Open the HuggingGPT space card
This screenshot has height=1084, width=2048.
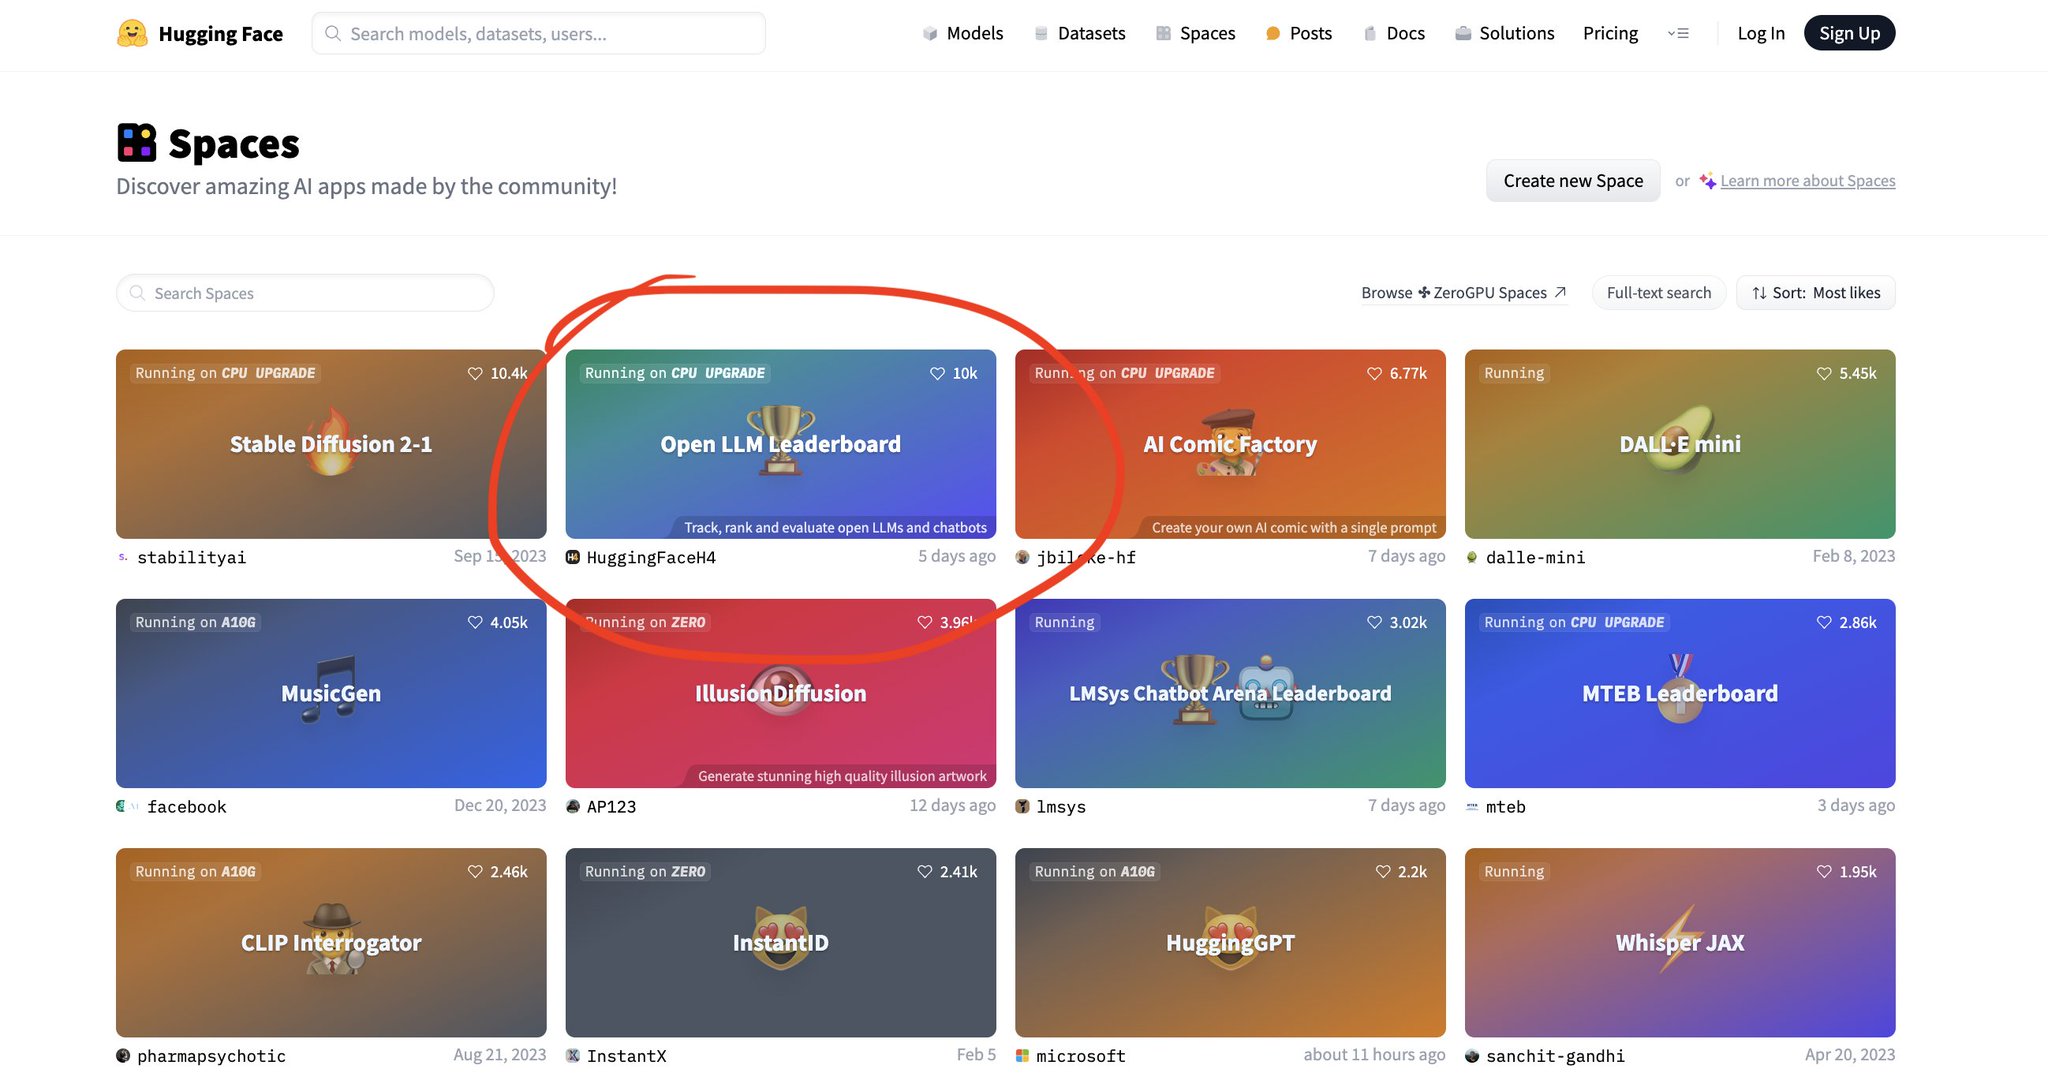(1230, 942)
